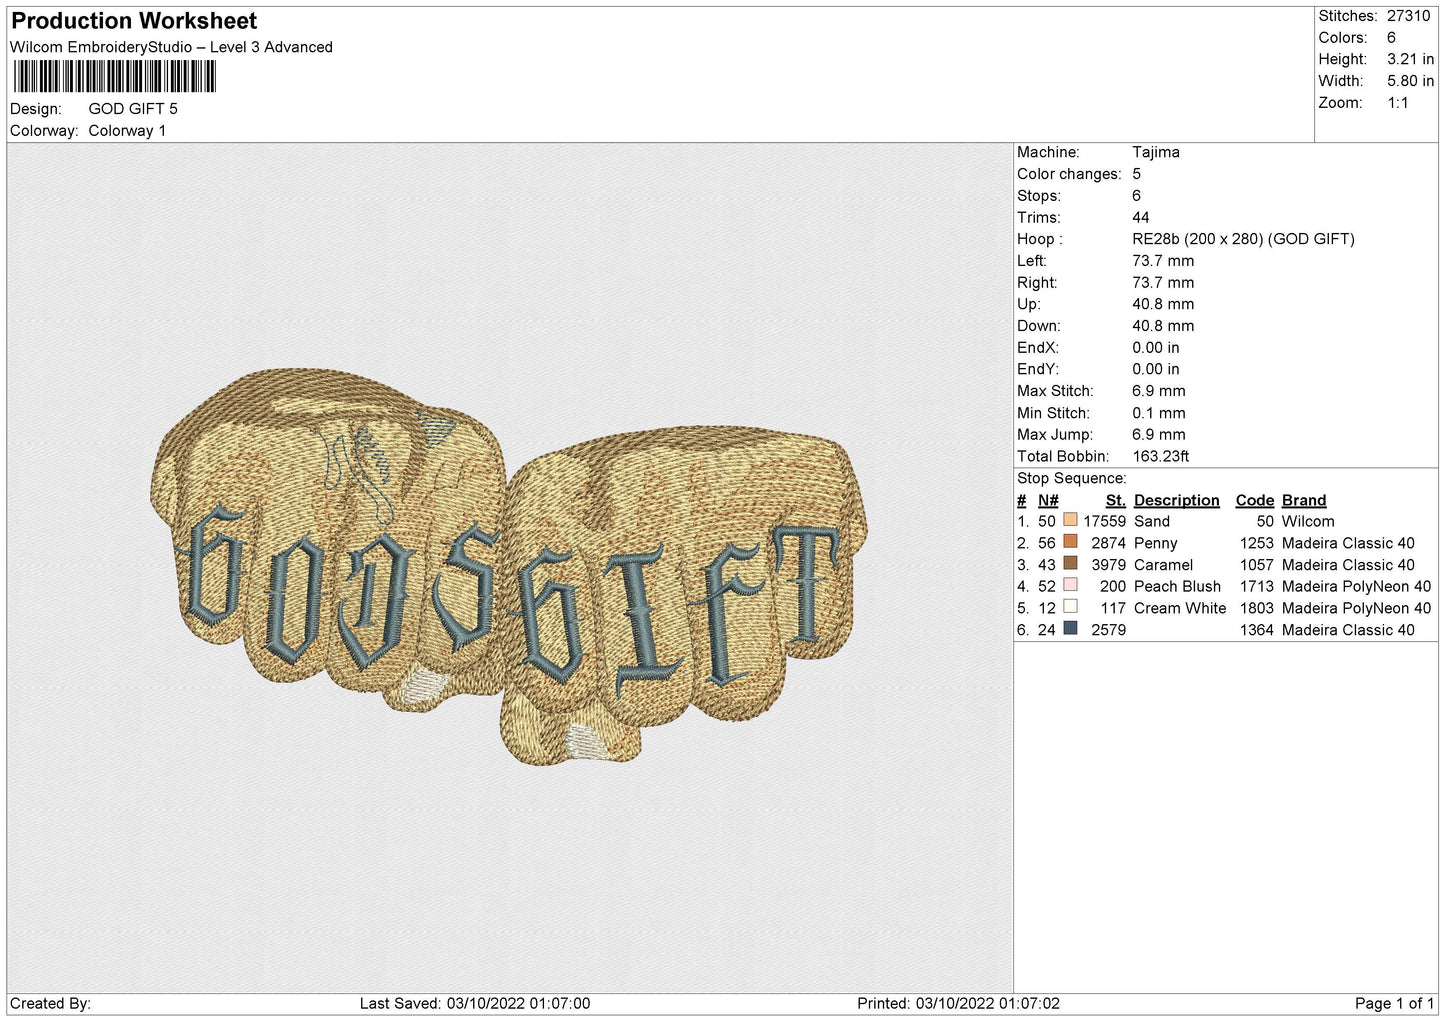Click the Color changes value 5
This screenshot has height=1021, width=1445.
(x=1136, y=174)
